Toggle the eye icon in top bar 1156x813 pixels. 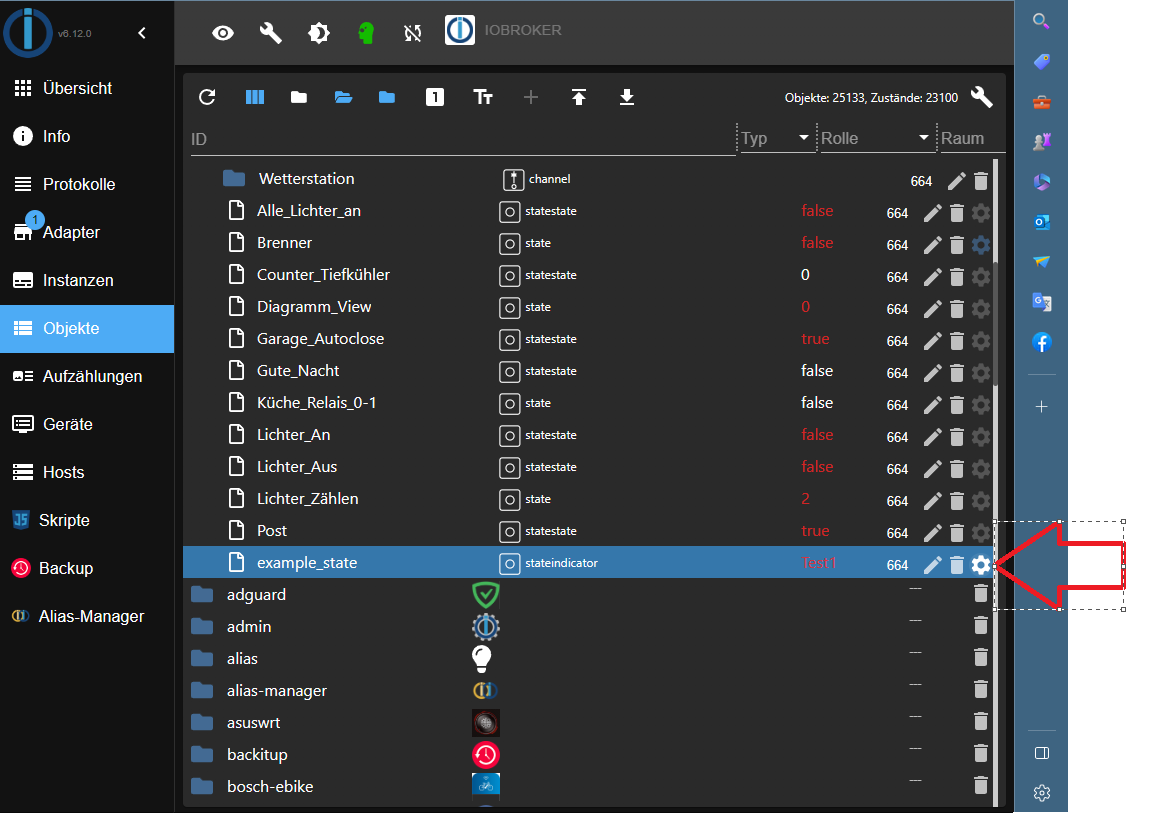click(x=223, y=33)
